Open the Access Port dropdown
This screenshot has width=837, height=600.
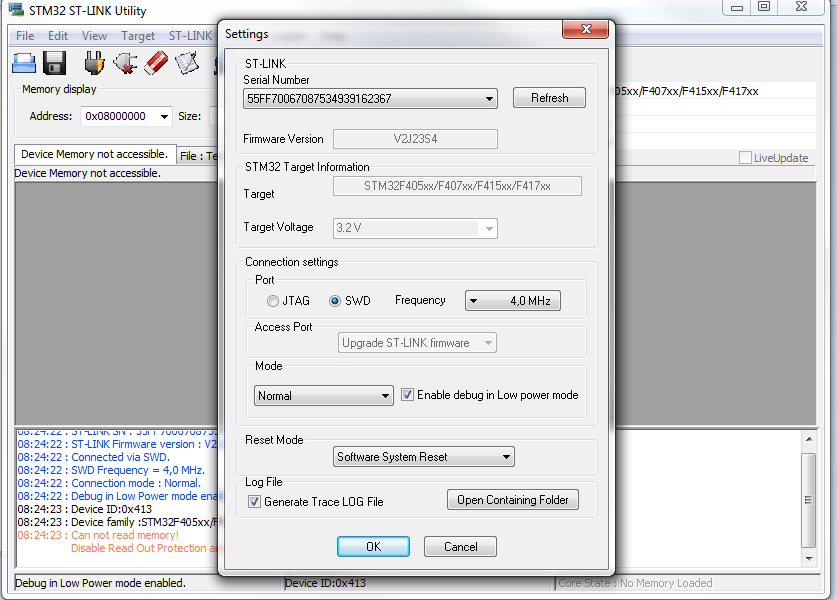point(417,343)
